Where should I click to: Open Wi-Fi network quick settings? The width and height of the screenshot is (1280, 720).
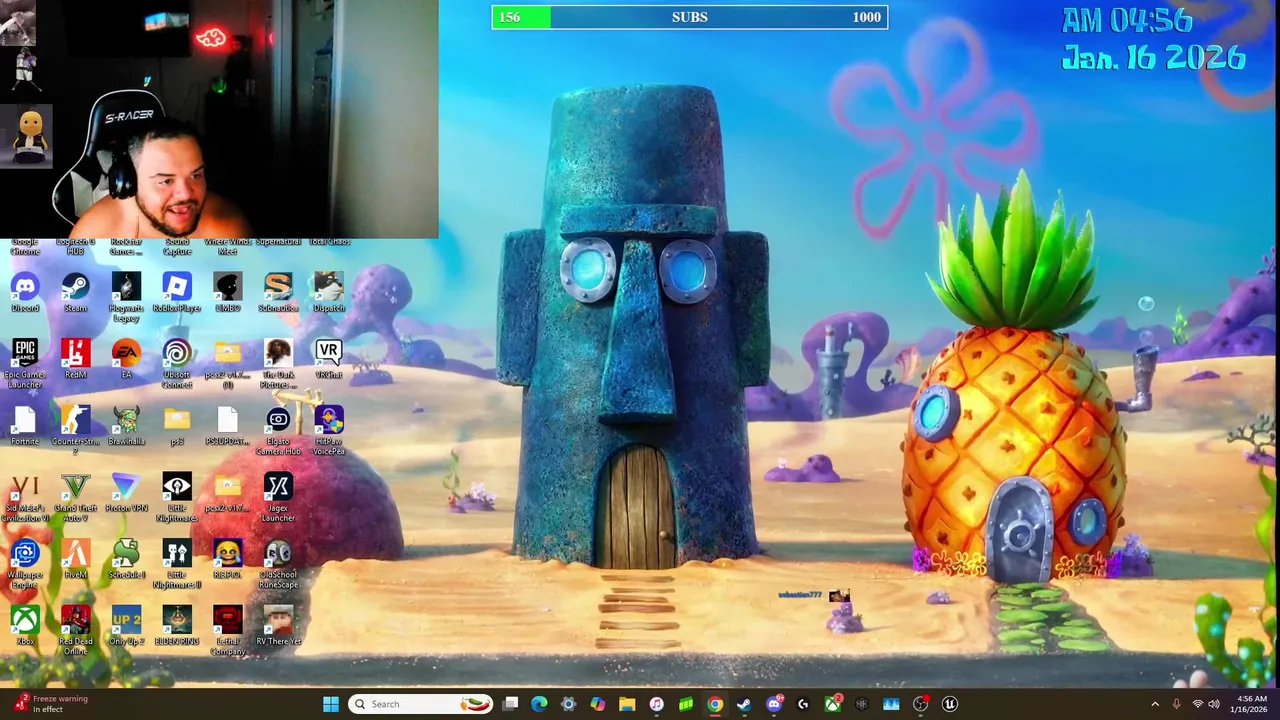(x=1197, y=704)
